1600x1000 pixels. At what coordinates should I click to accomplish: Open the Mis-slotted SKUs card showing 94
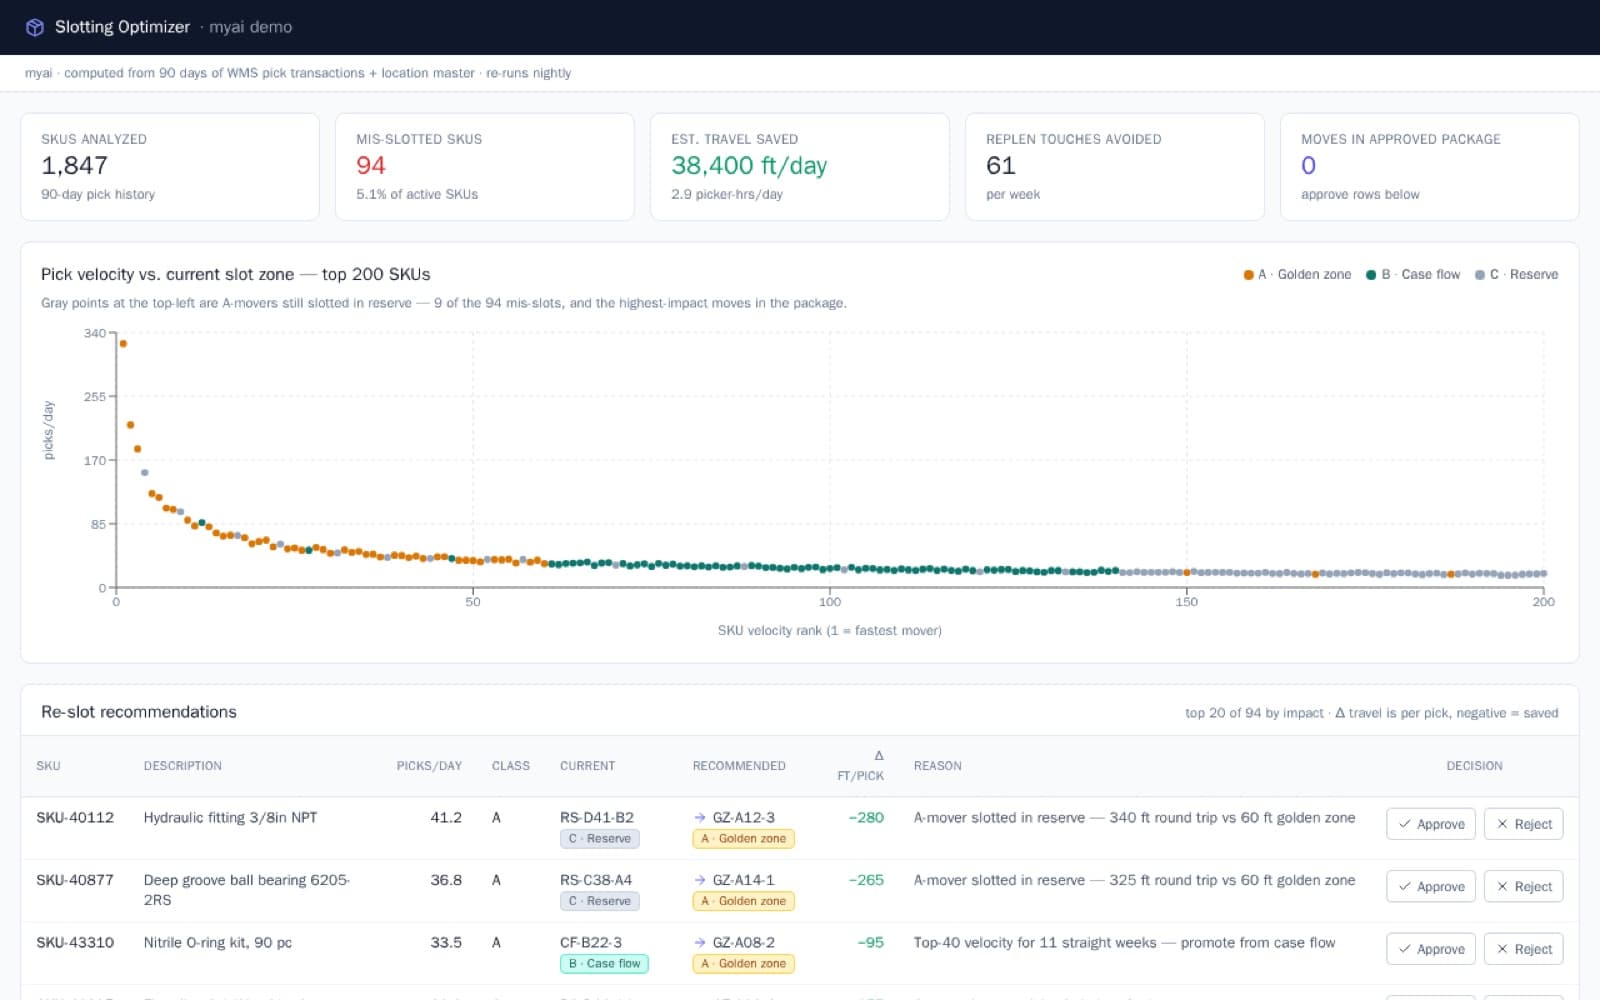(485, 166)
